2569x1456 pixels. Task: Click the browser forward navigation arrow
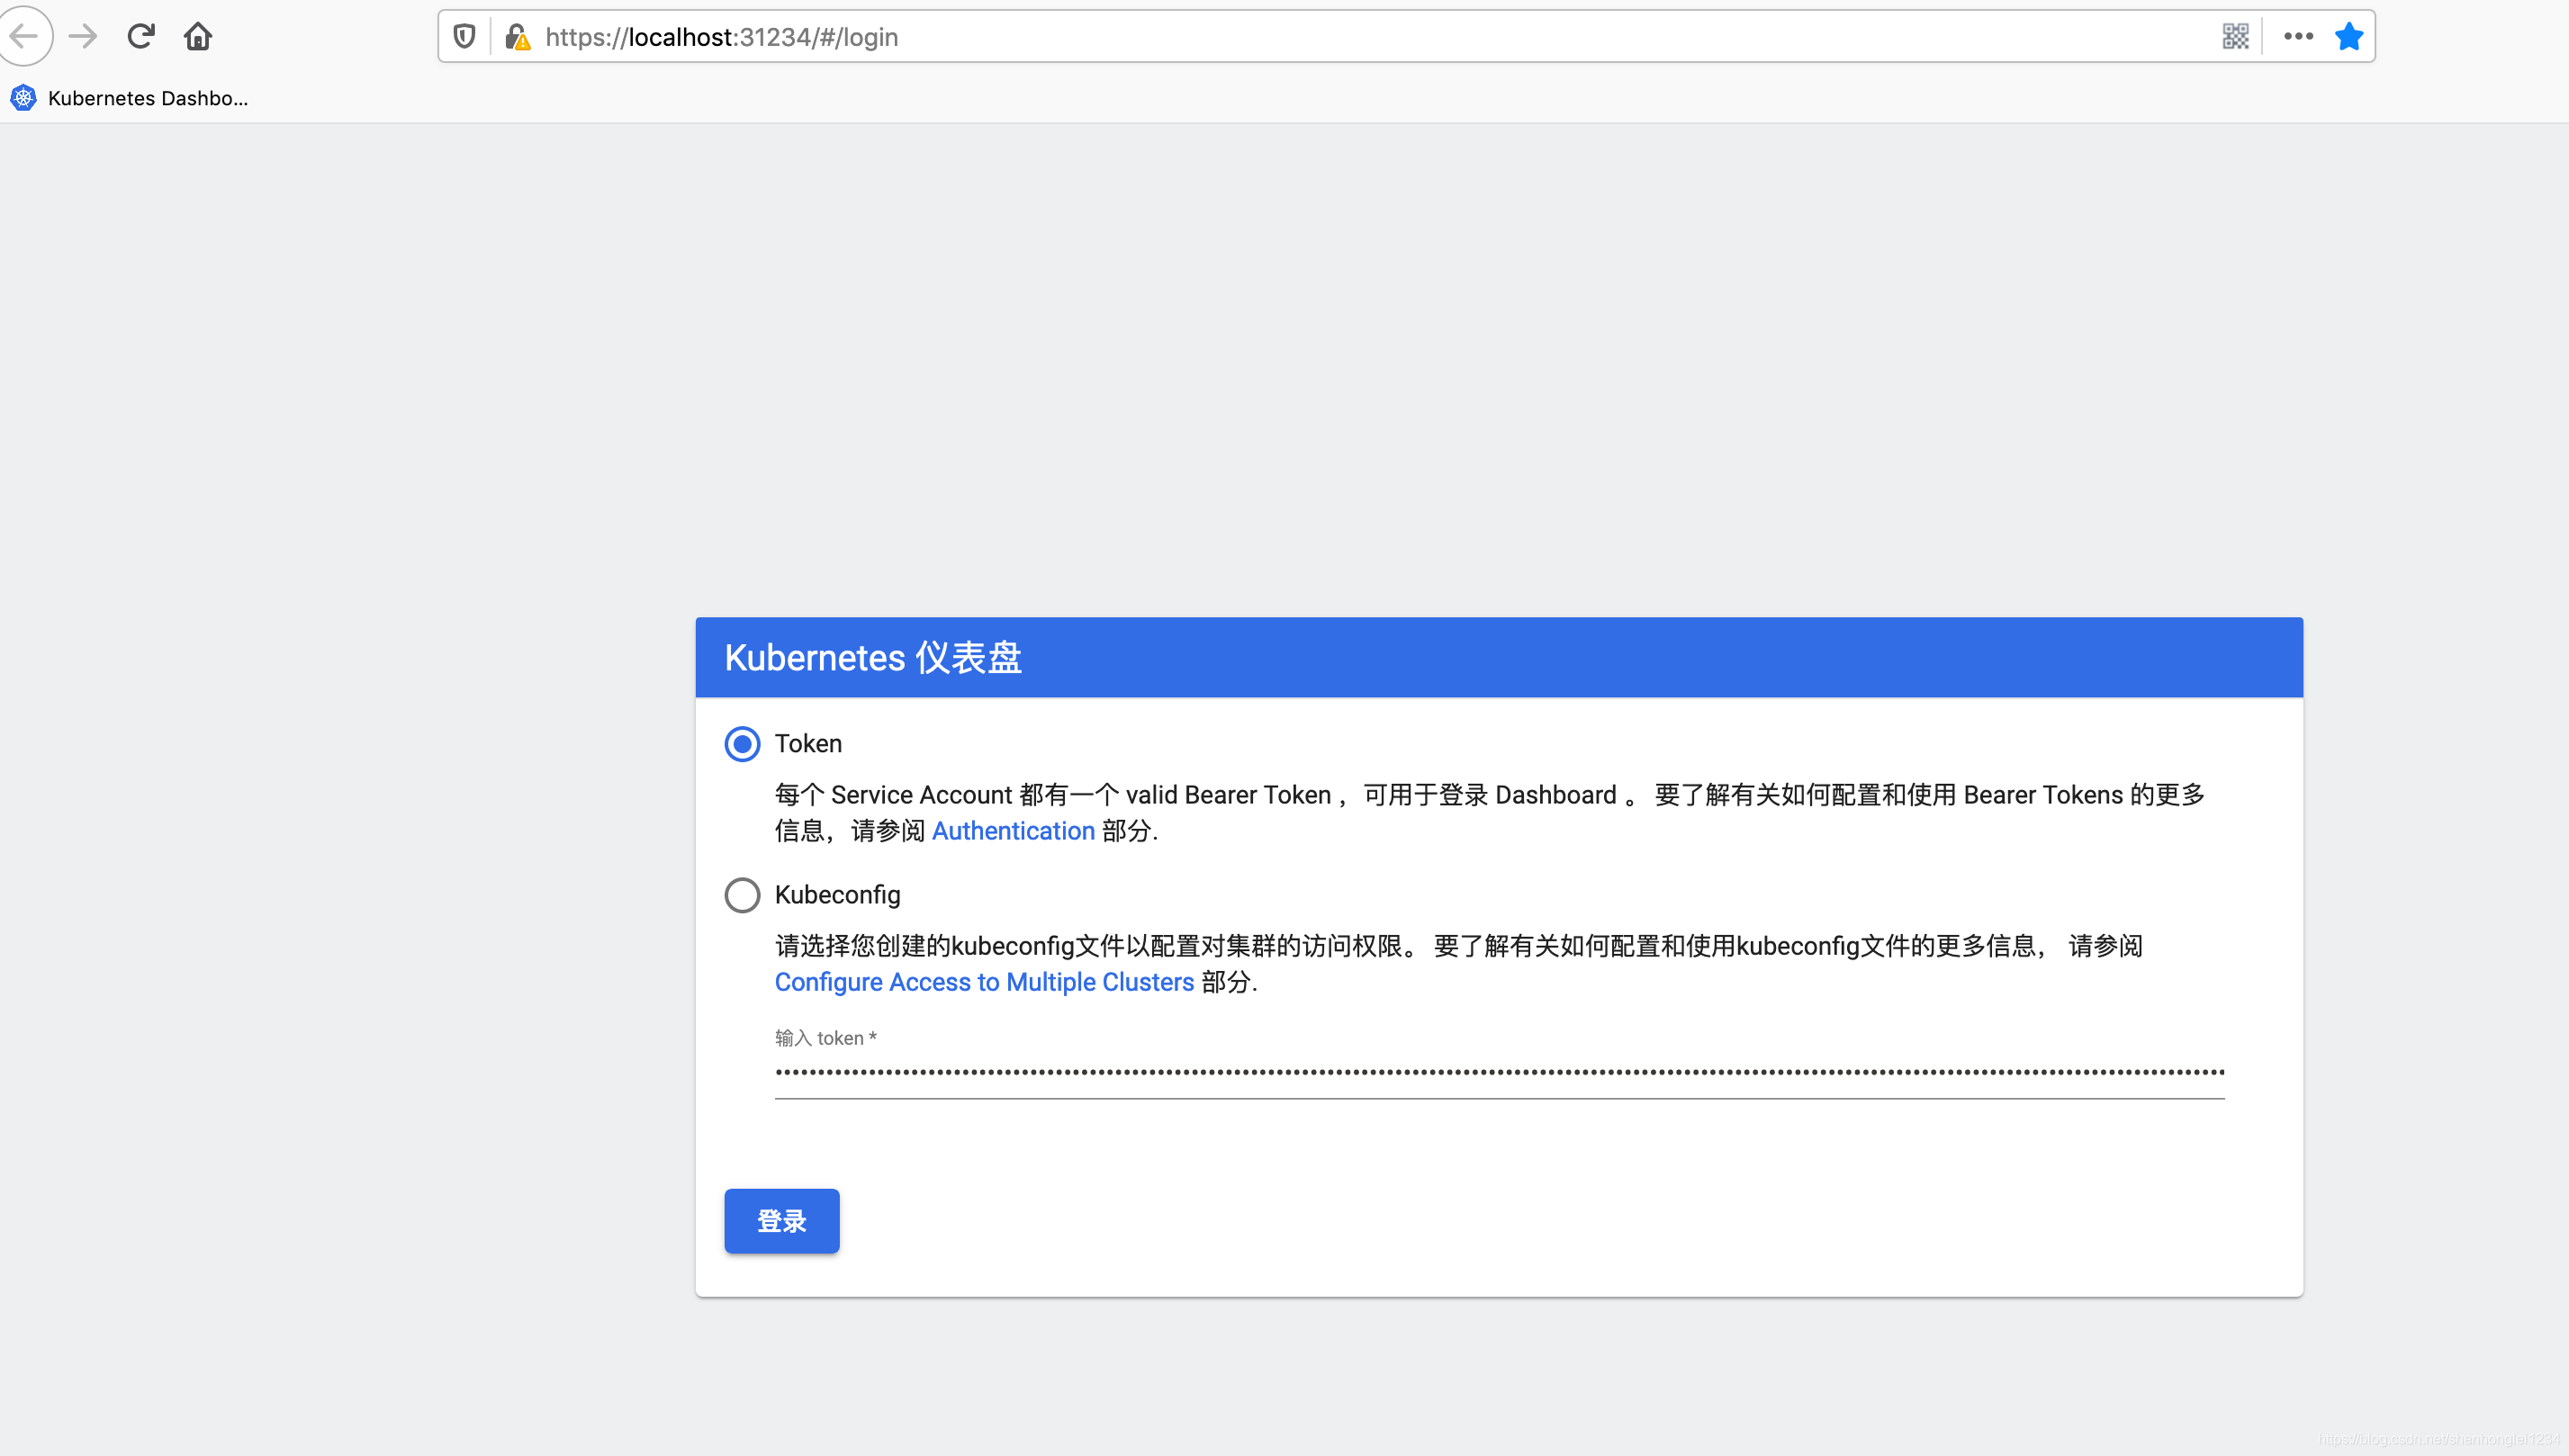point(83,36)
